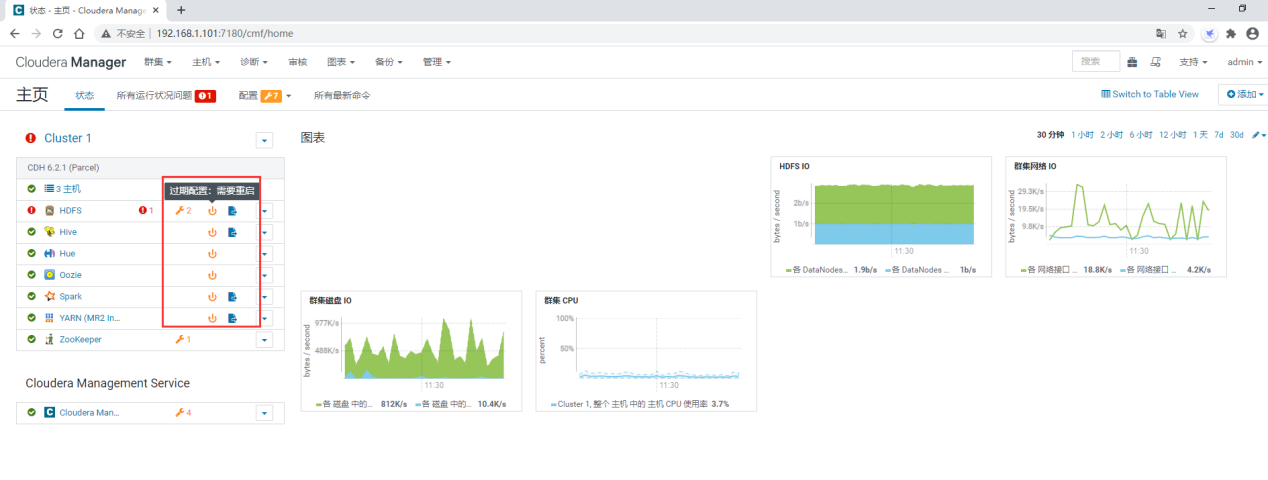1268x480 pixels.
Task: Open the ZooKeeper wrench configuration issue icon
Action: tap(183, 340)
